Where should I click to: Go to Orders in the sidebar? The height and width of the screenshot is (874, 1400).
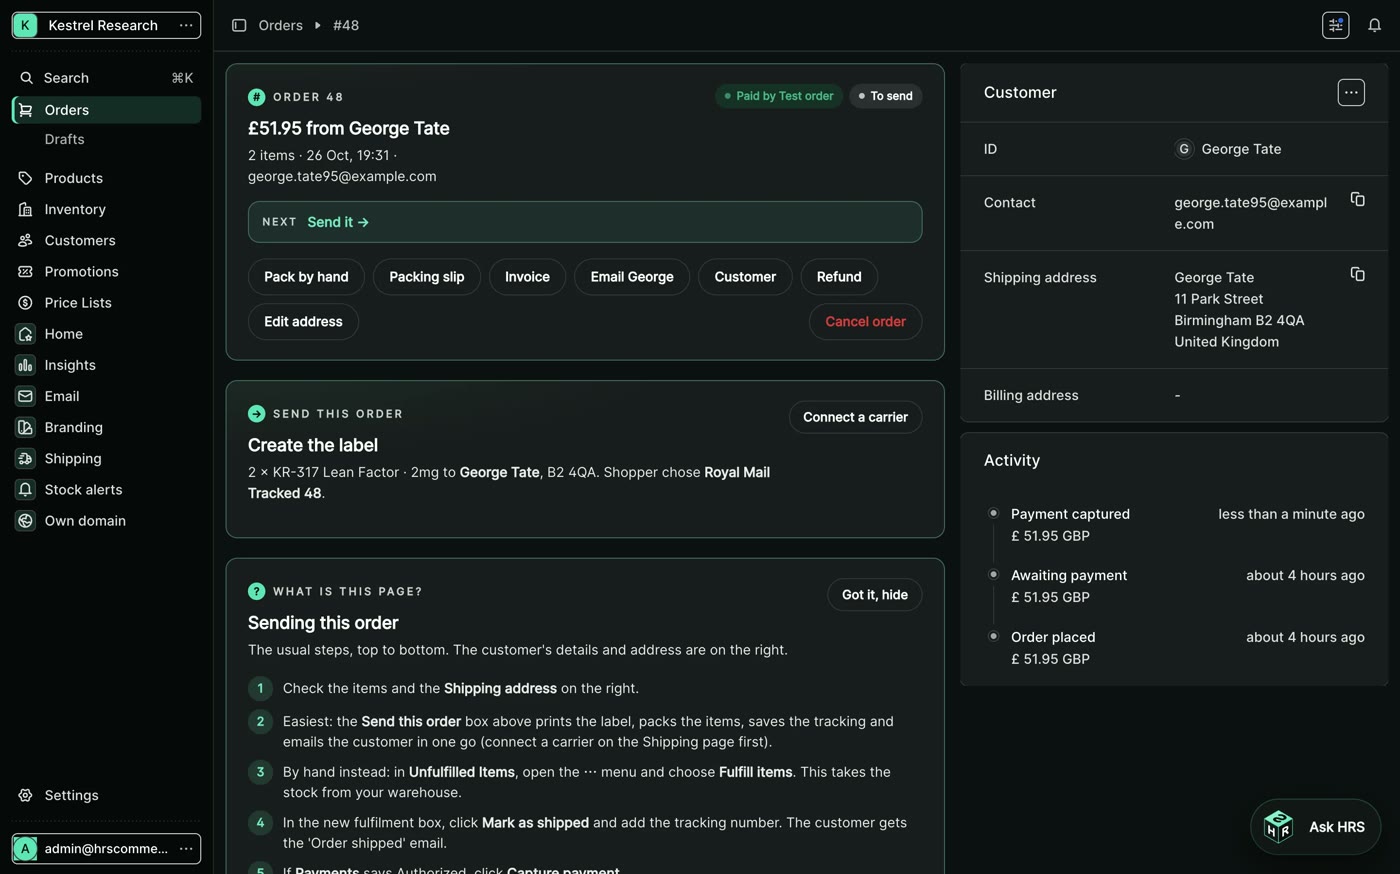[x=106, y=110]
